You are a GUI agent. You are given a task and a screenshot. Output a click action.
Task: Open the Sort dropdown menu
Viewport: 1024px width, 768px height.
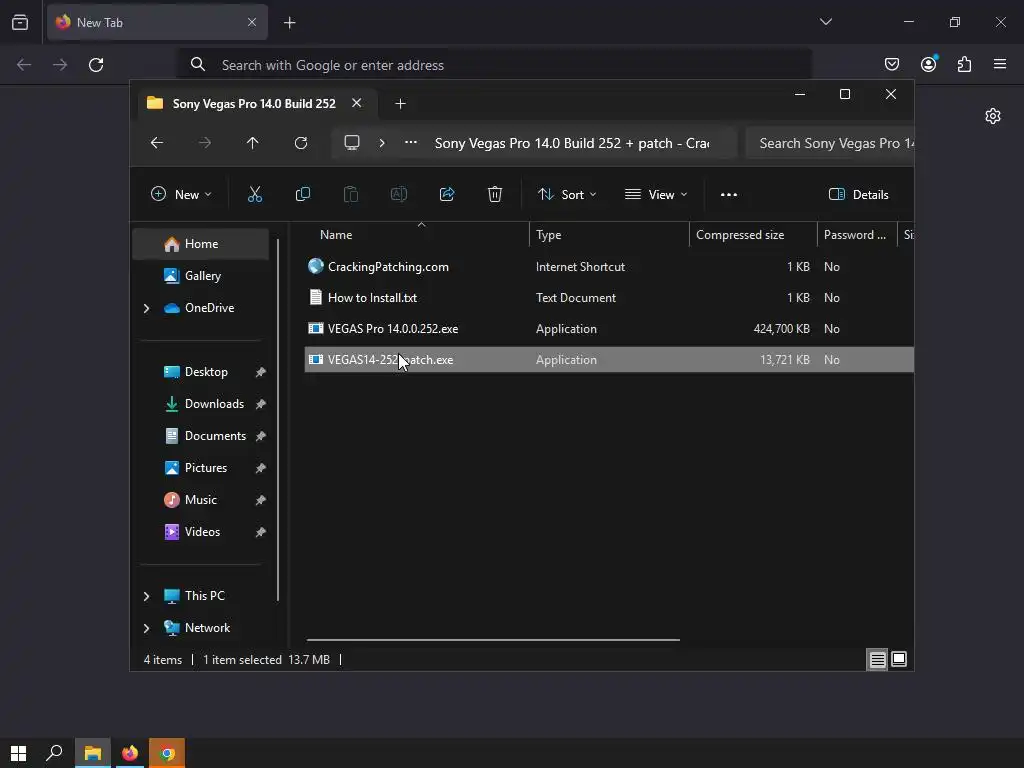point(567,195)
